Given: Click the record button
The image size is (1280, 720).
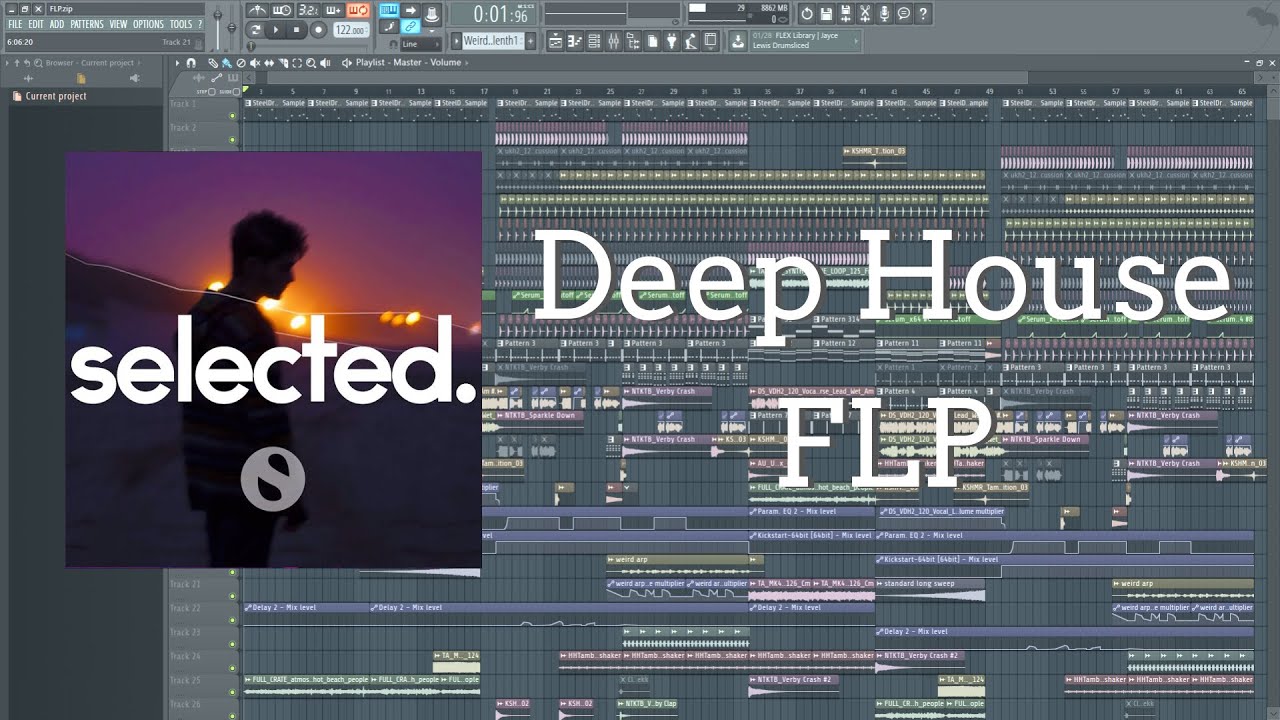Looking at the screenshot, I should 318,29.
